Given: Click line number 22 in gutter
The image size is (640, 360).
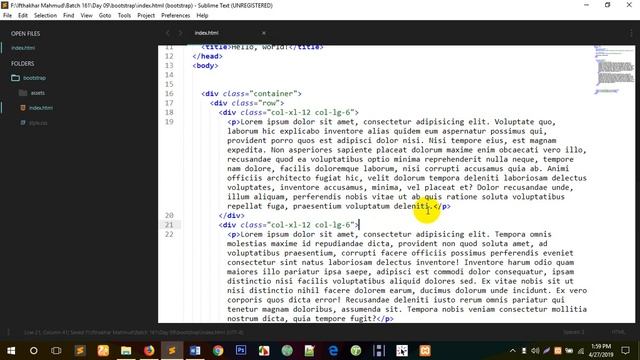Looking at the screenshot, I should point(169,234).
